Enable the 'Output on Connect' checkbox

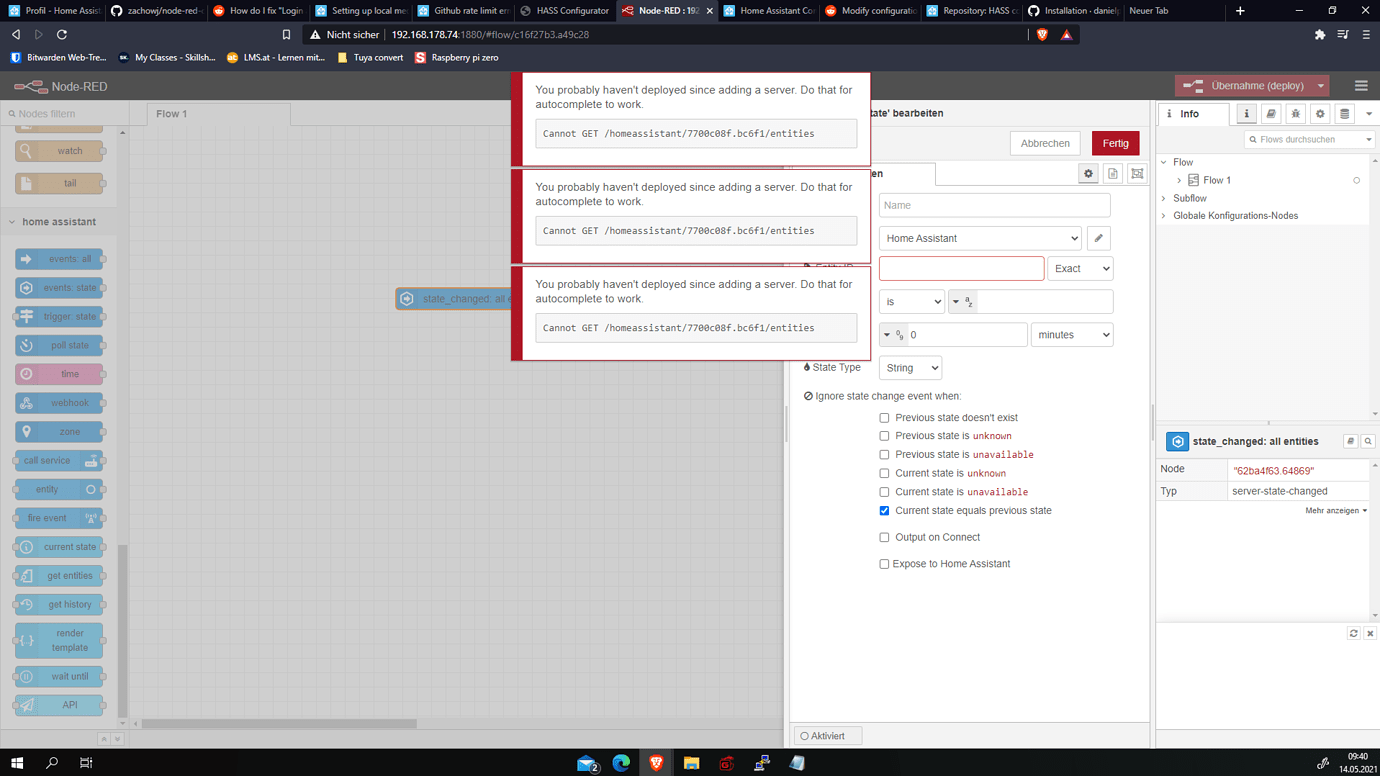(884, 537)
